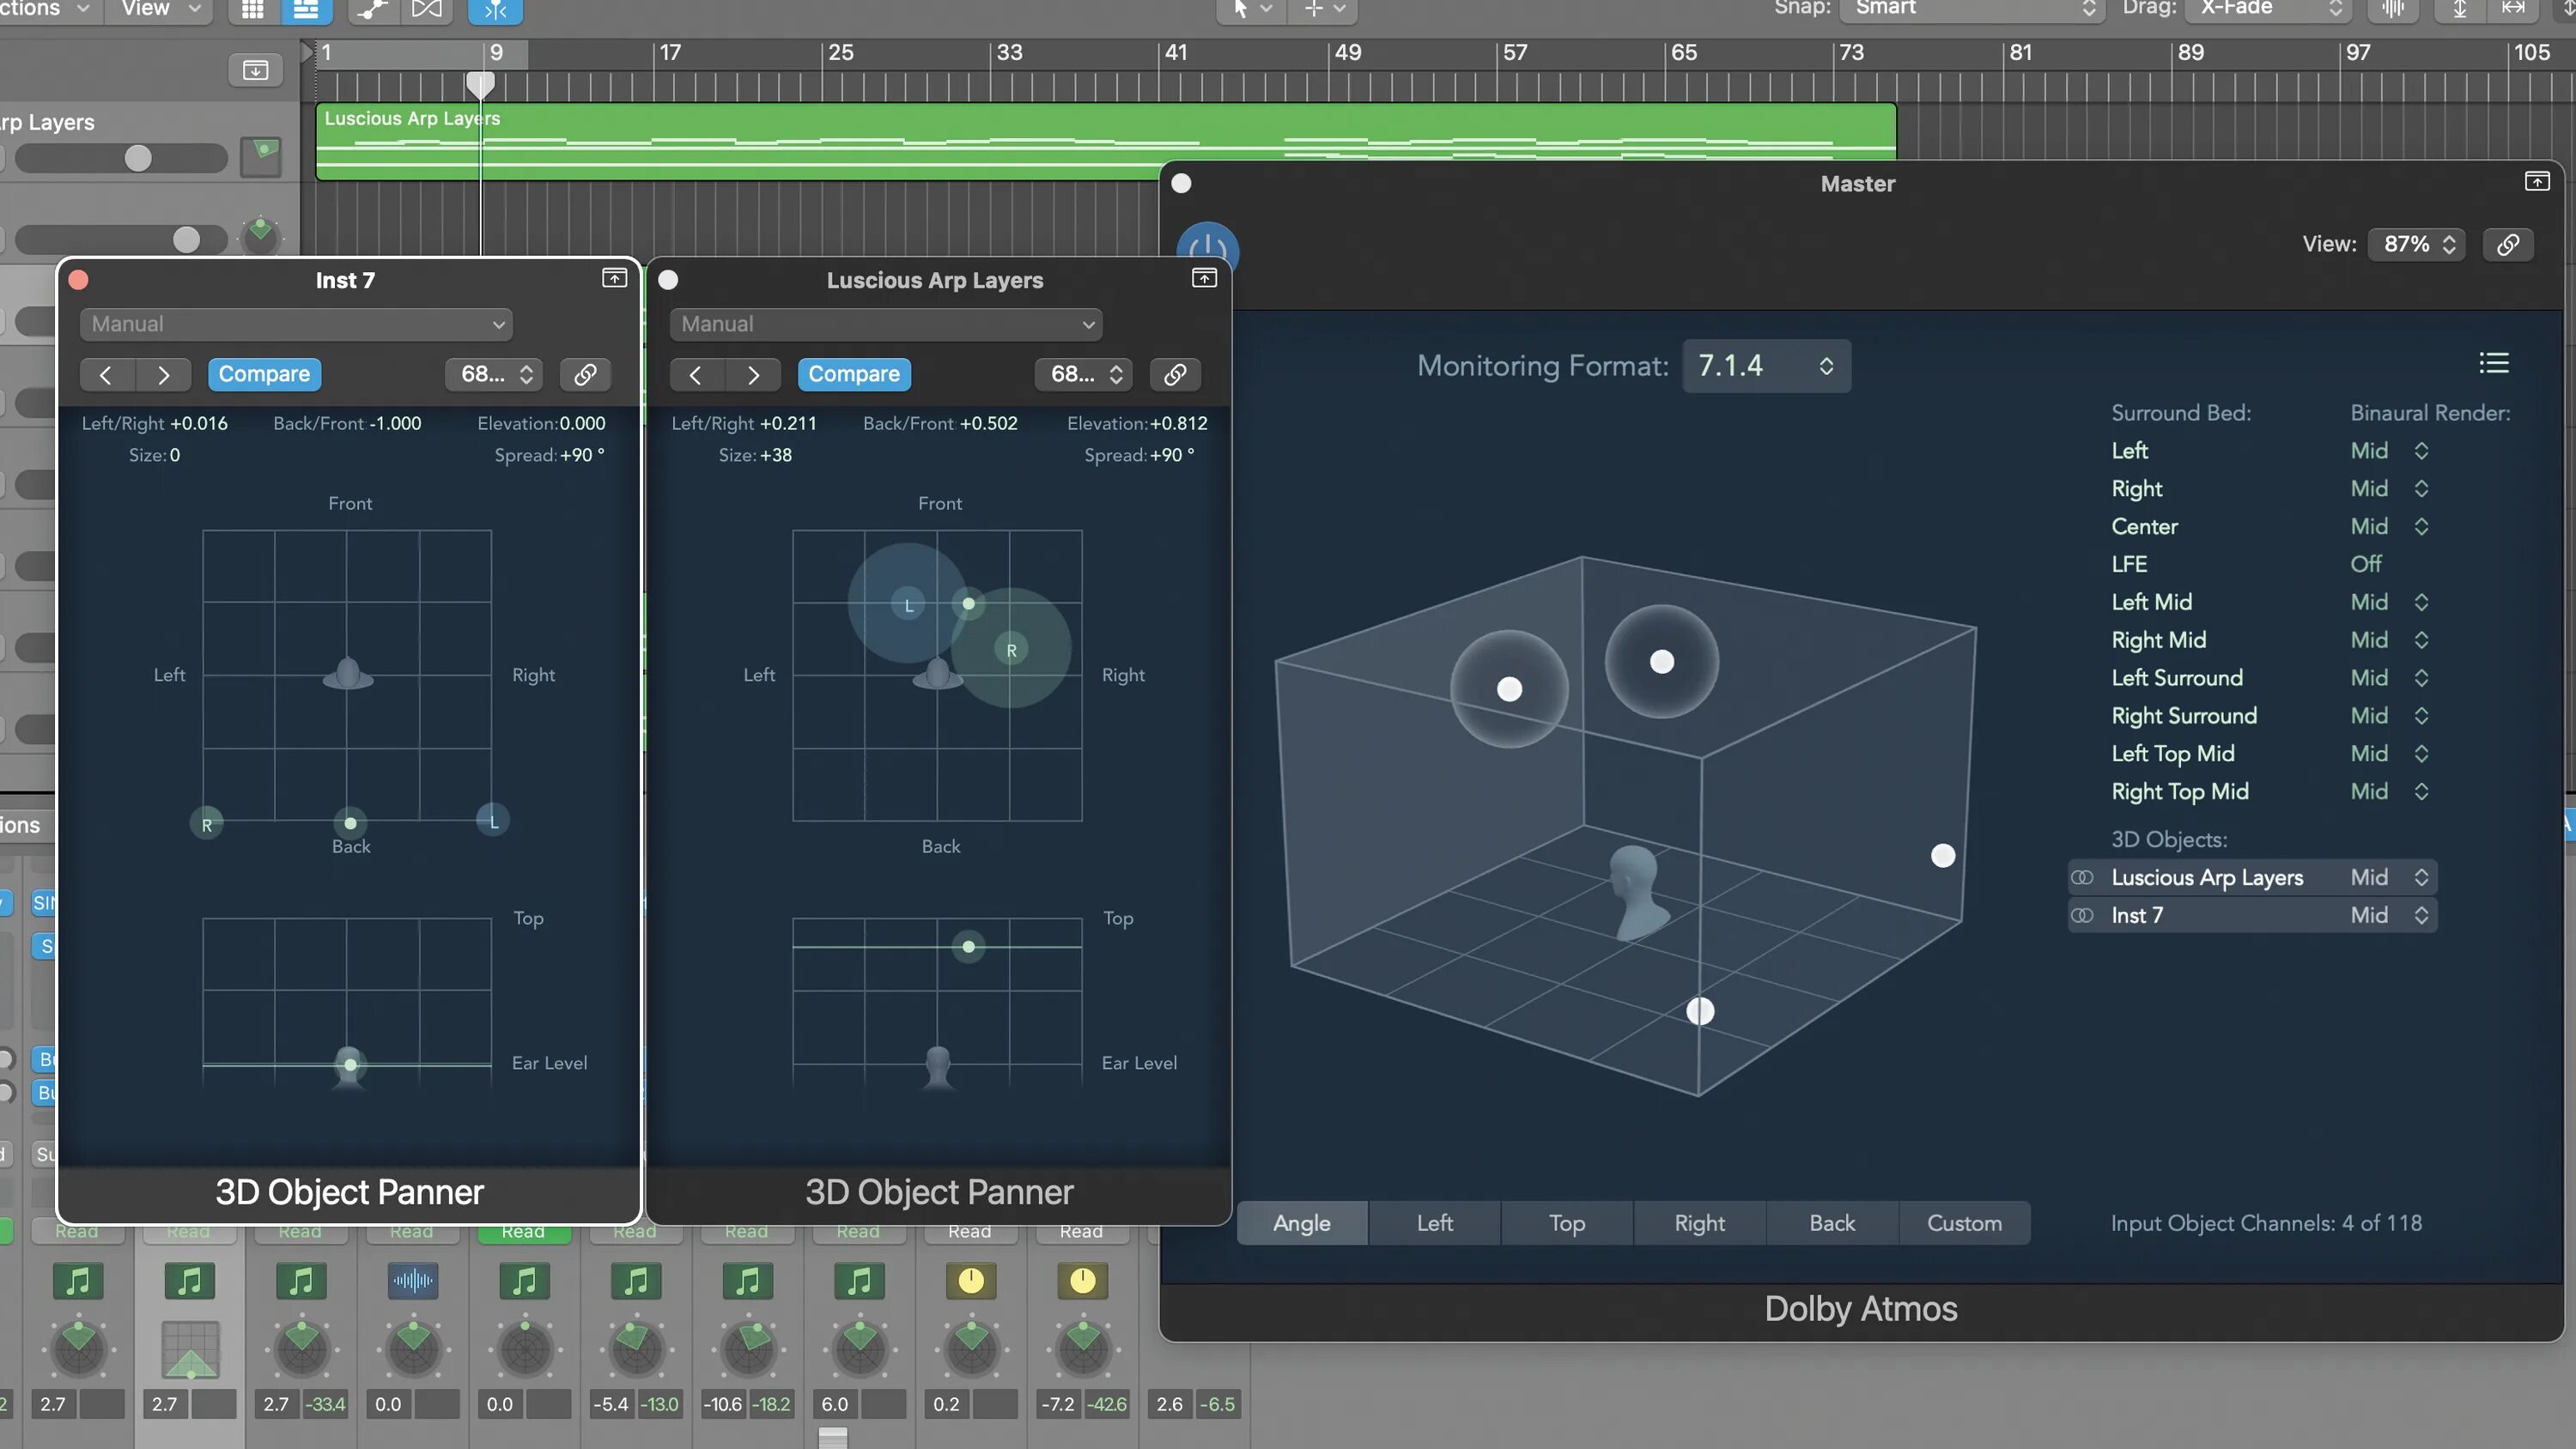
Task: Adjust the Arp Layers track volume slider
Action: click(138, 158)
